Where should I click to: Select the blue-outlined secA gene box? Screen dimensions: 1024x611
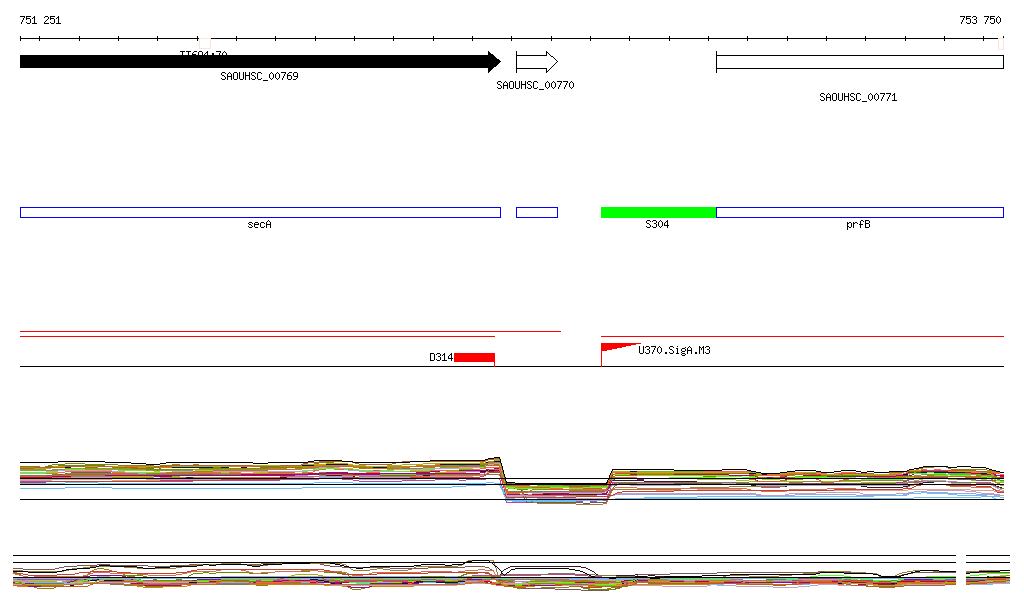(260, 212)
